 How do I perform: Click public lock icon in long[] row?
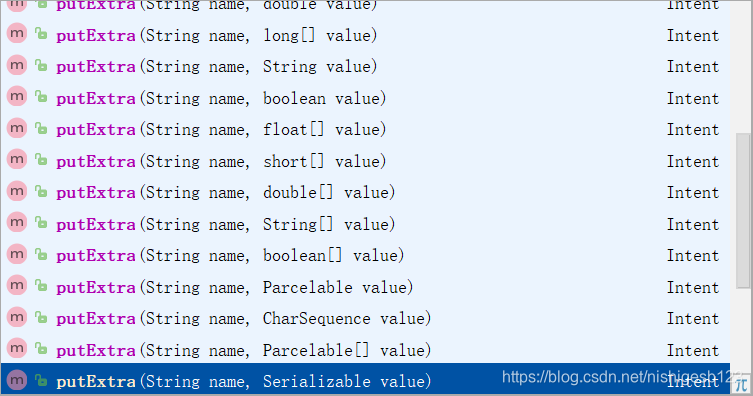coord(41,34)
